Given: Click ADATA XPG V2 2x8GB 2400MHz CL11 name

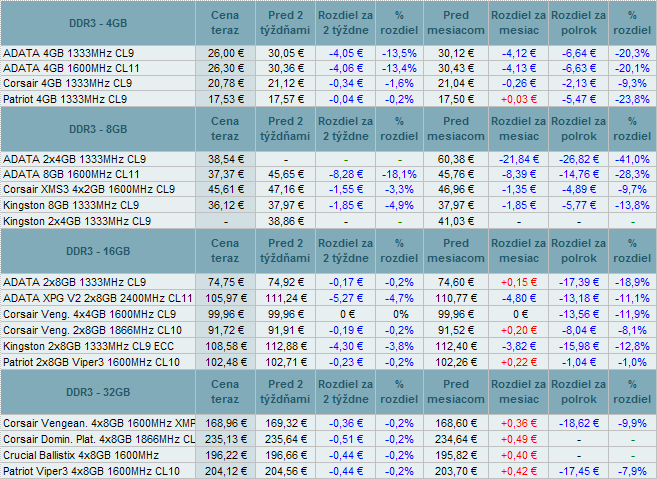Looking at the screenshot, I should (98, 298).
